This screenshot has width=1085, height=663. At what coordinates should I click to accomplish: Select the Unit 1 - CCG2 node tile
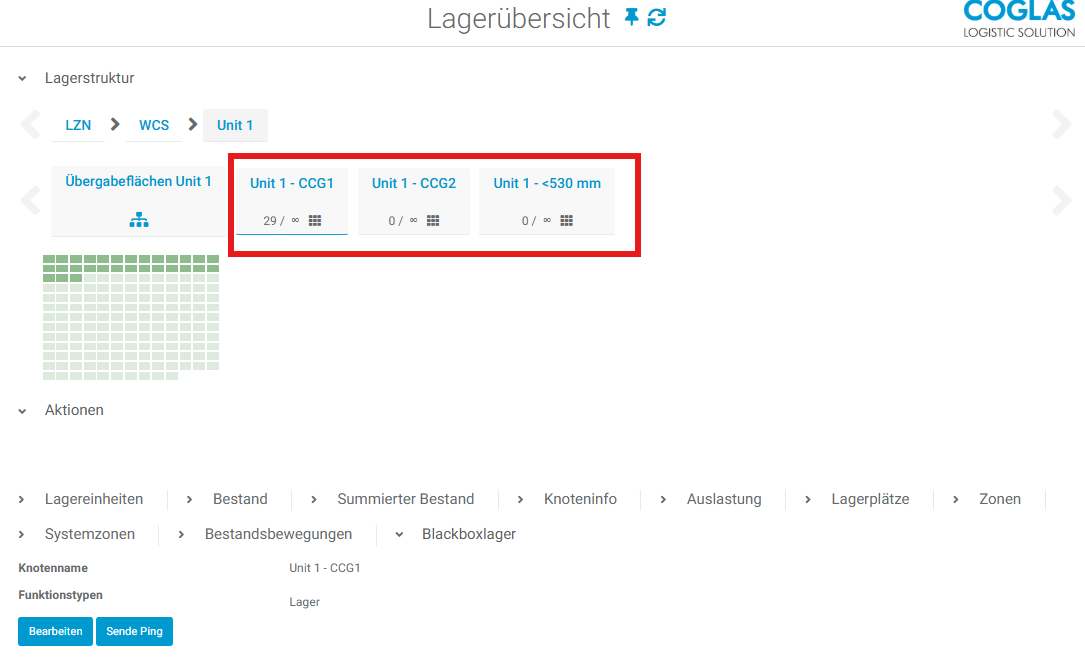(414, 183)
